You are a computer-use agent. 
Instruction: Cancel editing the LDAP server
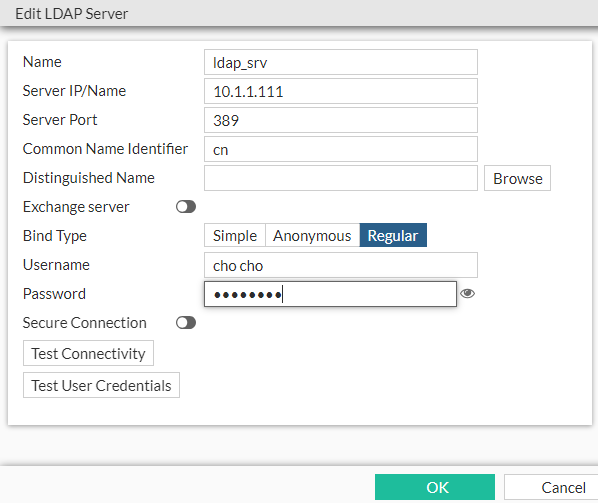[551, 487]
